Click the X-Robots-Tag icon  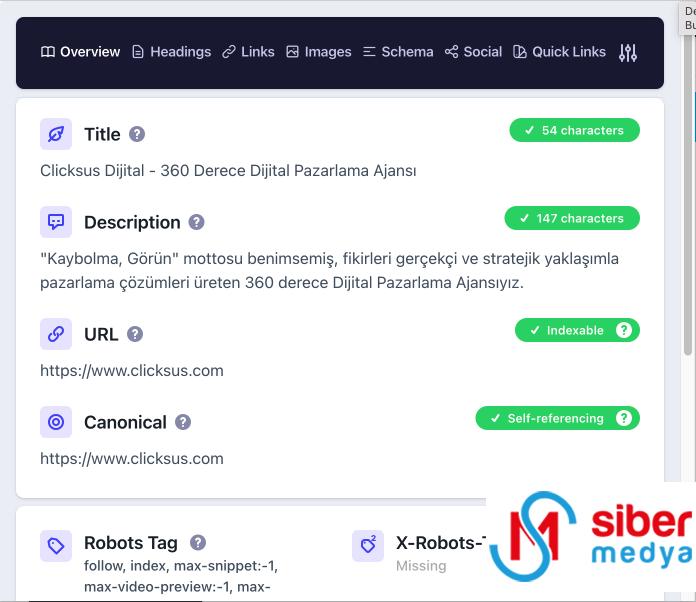click(x=368, y=546)
